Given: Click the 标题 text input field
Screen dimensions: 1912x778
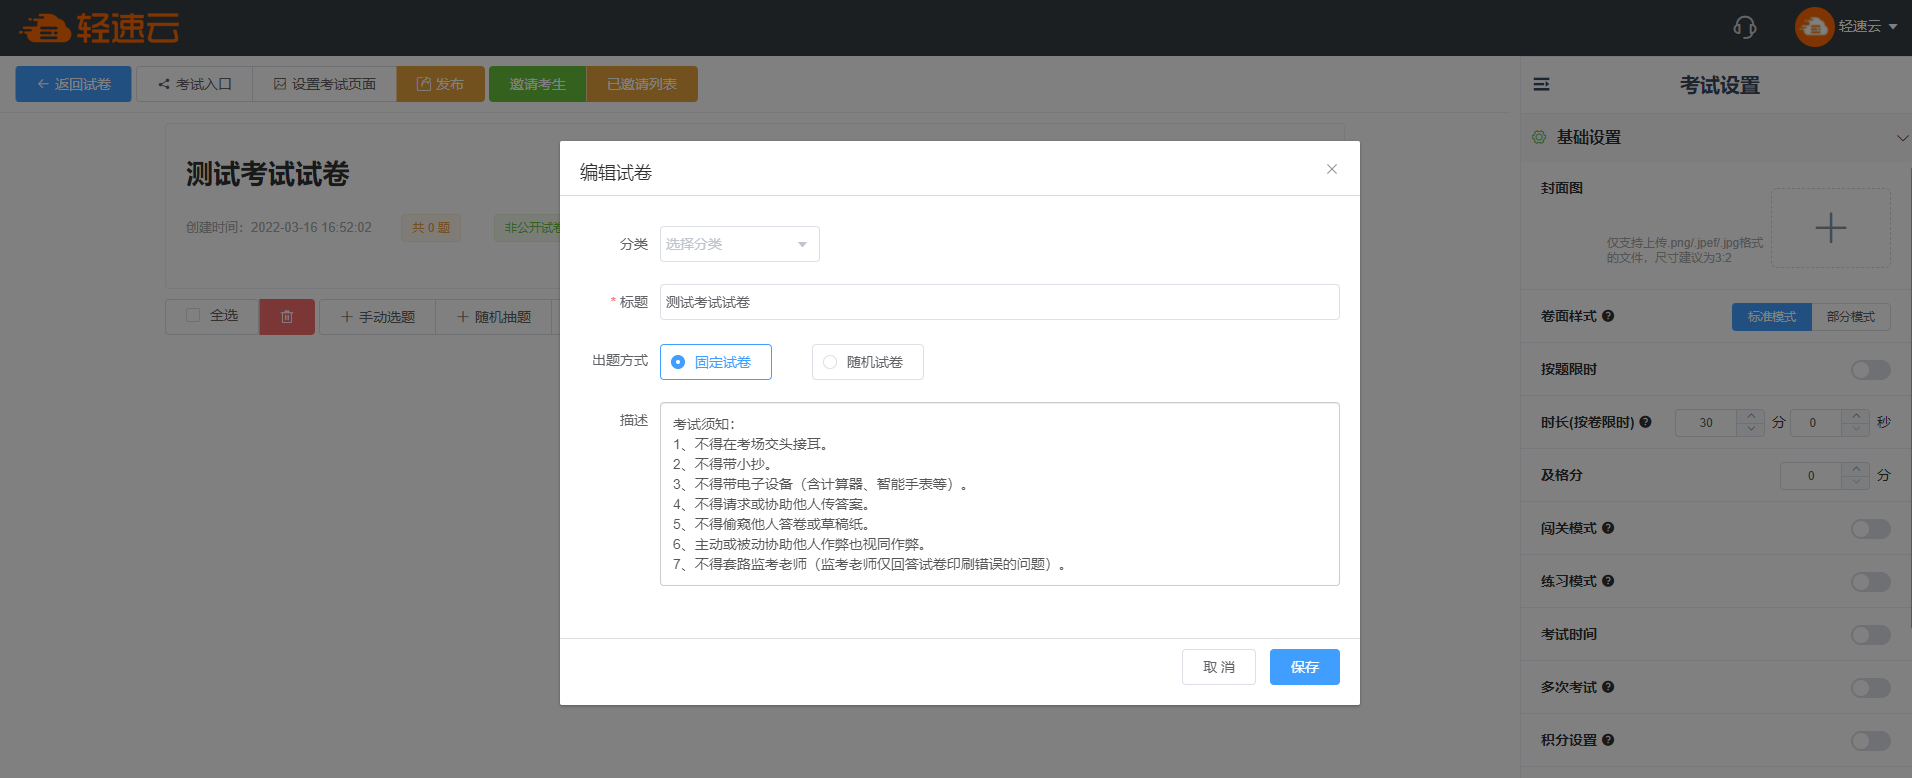Looking at the screenshot, I should [x=998, y=302].
